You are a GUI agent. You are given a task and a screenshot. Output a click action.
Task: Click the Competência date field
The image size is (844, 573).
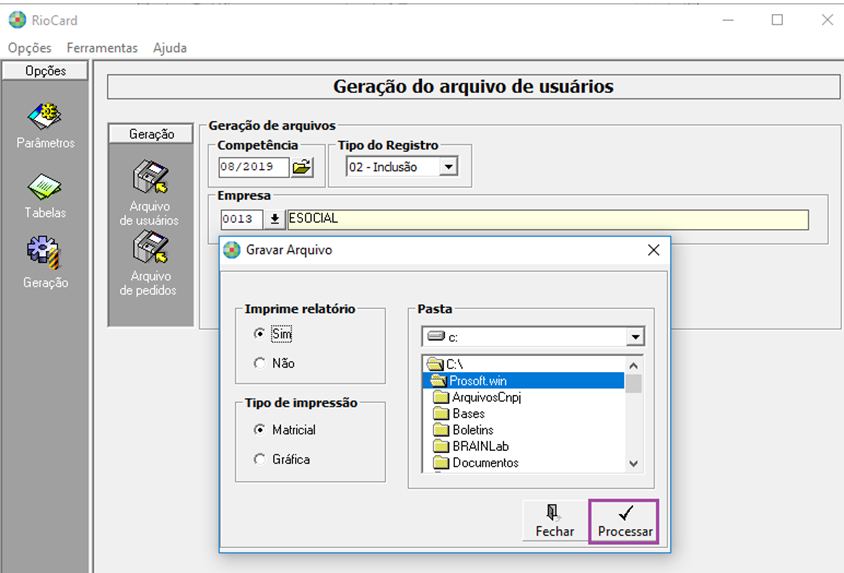click(254, 167)
